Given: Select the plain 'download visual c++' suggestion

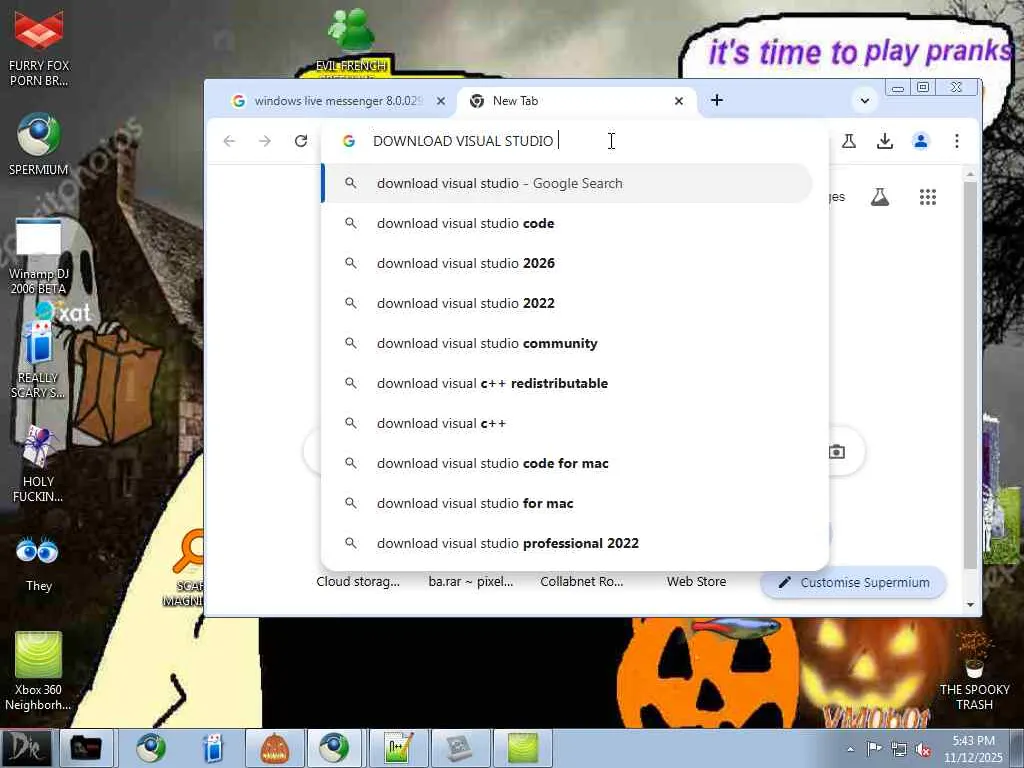Looking at the screenshot, I should pyautogui.click(x=567, y=423).
